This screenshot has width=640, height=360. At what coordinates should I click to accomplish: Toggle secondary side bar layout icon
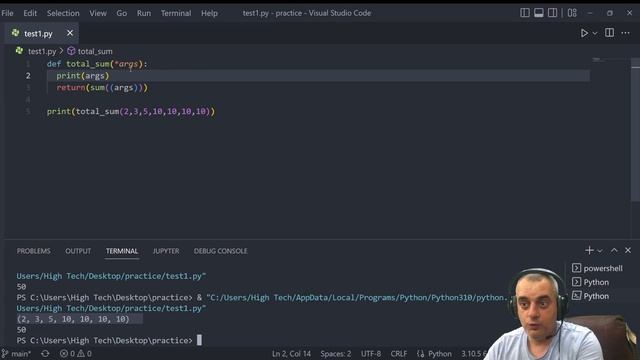pyautogui.click(x=552, y=13)
